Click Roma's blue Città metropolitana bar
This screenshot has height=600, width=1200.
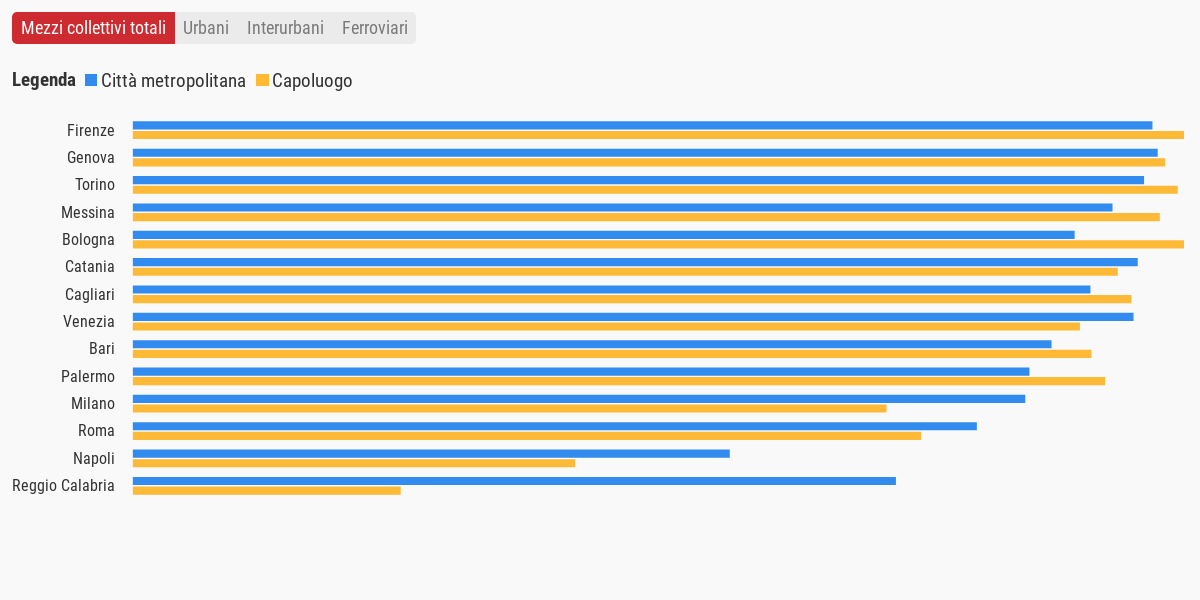click(x=554, y=426)
